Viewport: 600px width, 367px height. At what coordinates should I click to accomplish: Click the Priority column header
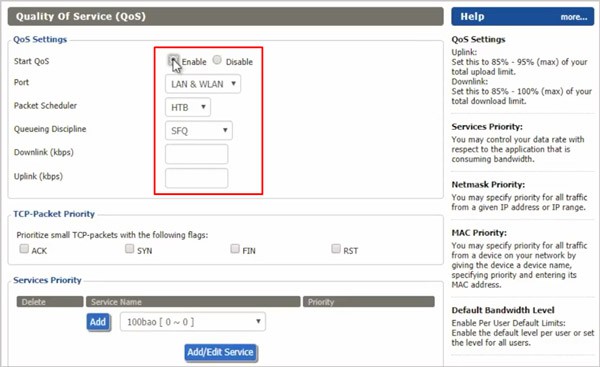[368, 302]
